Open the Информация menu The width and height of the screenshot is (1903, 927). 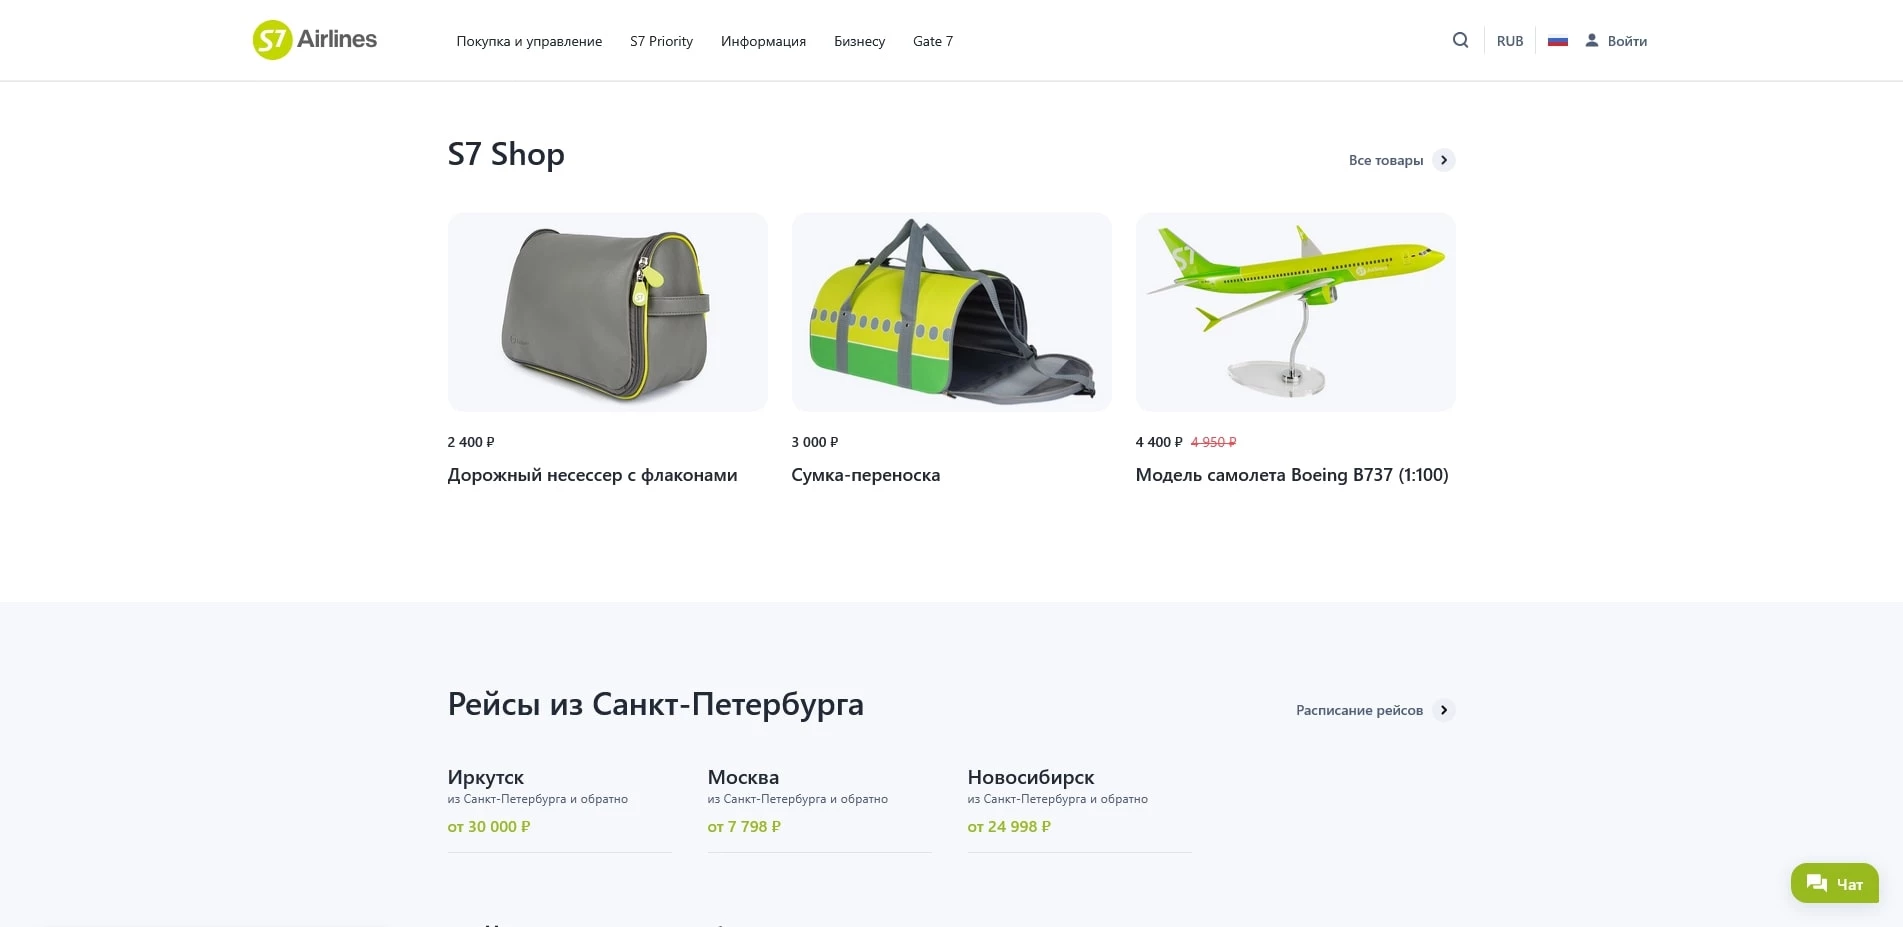click(762, 41)
